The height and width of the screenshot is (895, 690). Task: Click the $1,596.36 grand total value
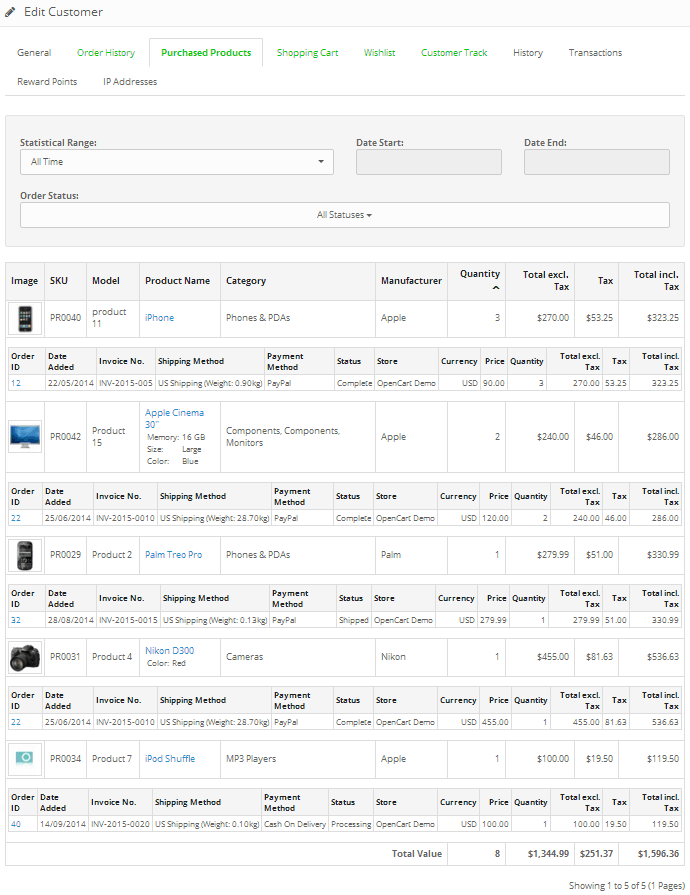(x=658, y=854)
